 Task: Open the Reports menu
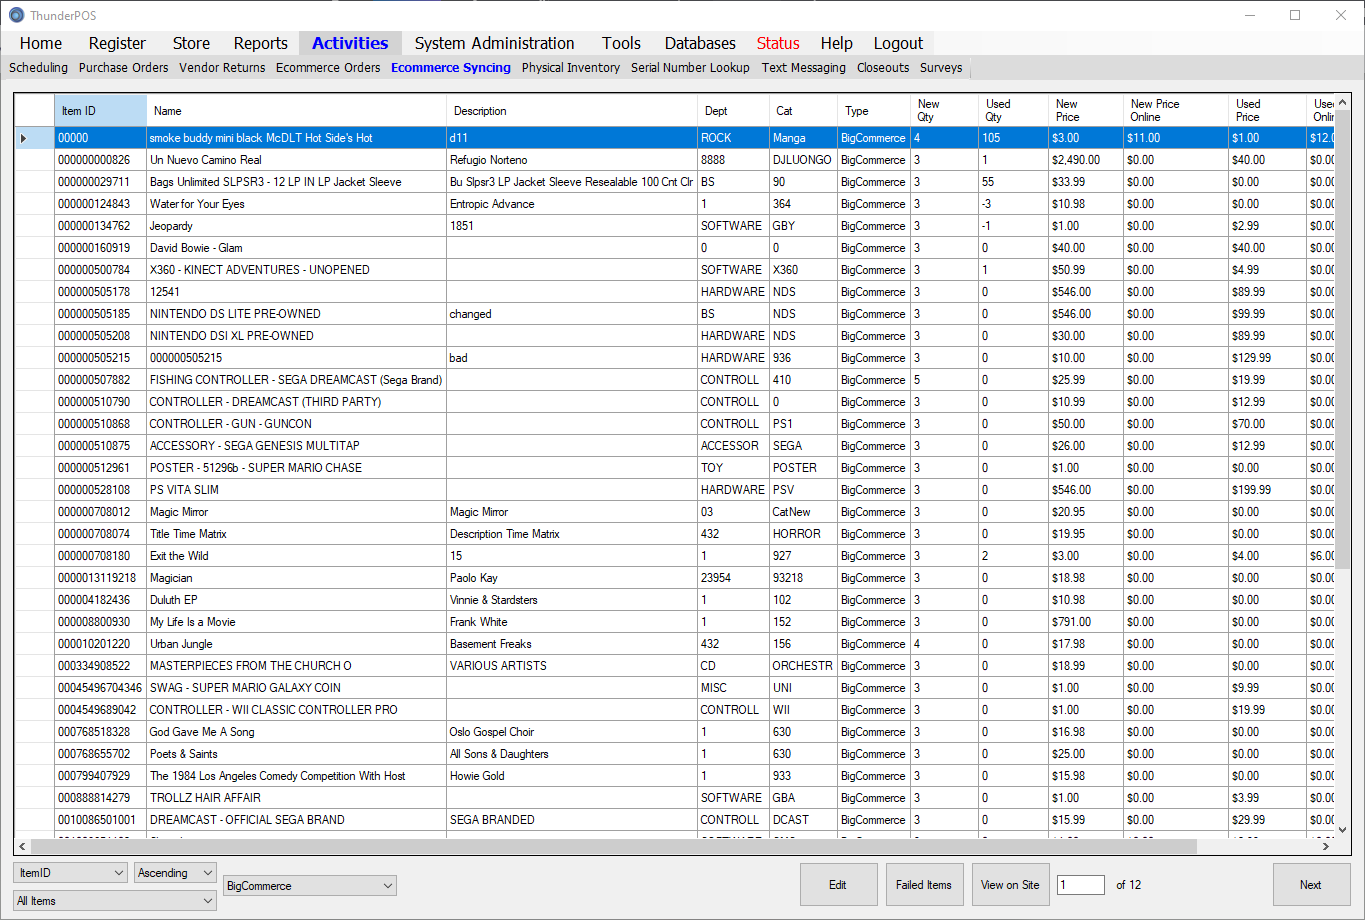[260, 43]
